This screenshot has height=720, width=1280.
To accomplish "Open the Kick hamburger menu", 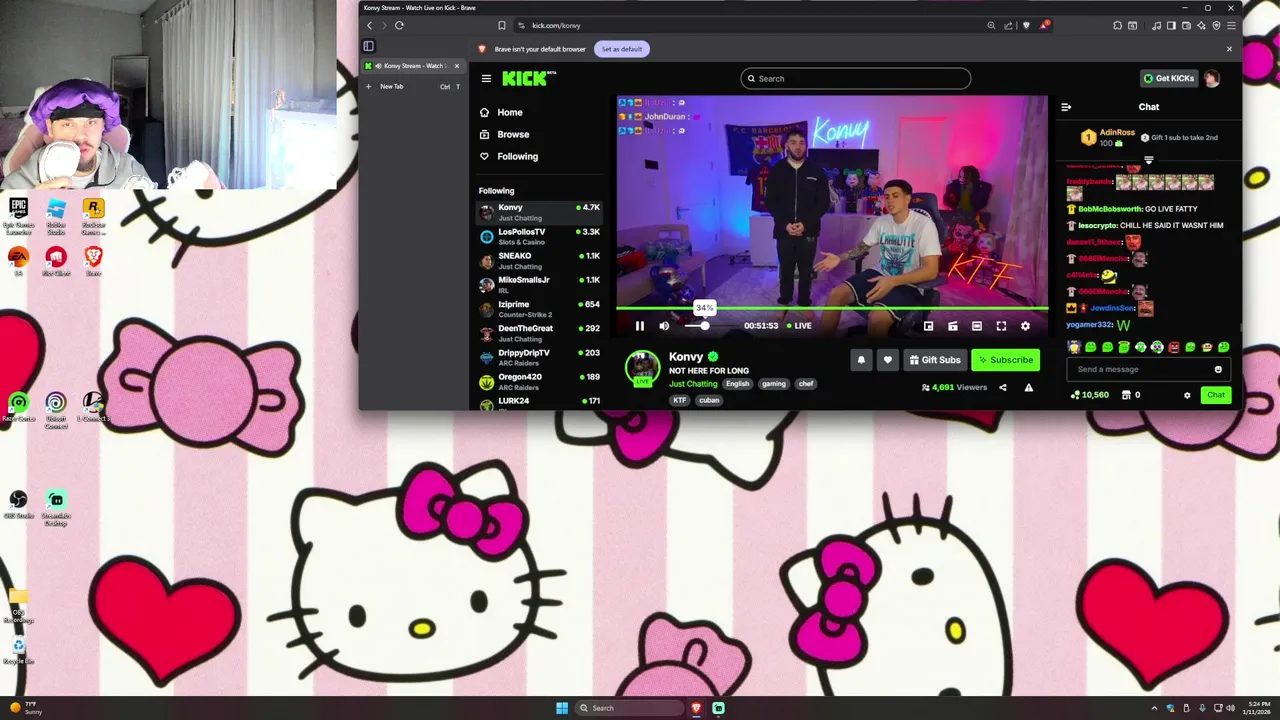I will (x=486, y=79).
